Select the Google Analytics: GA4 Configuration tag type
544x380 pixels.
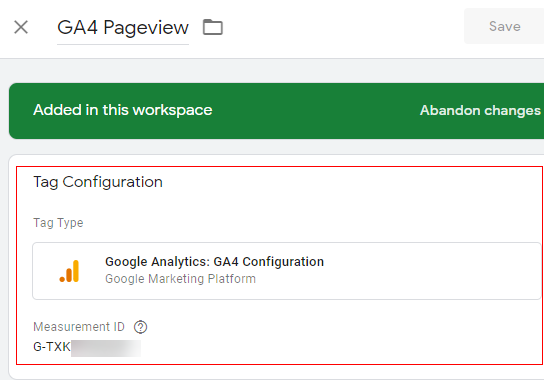(287, 271)
